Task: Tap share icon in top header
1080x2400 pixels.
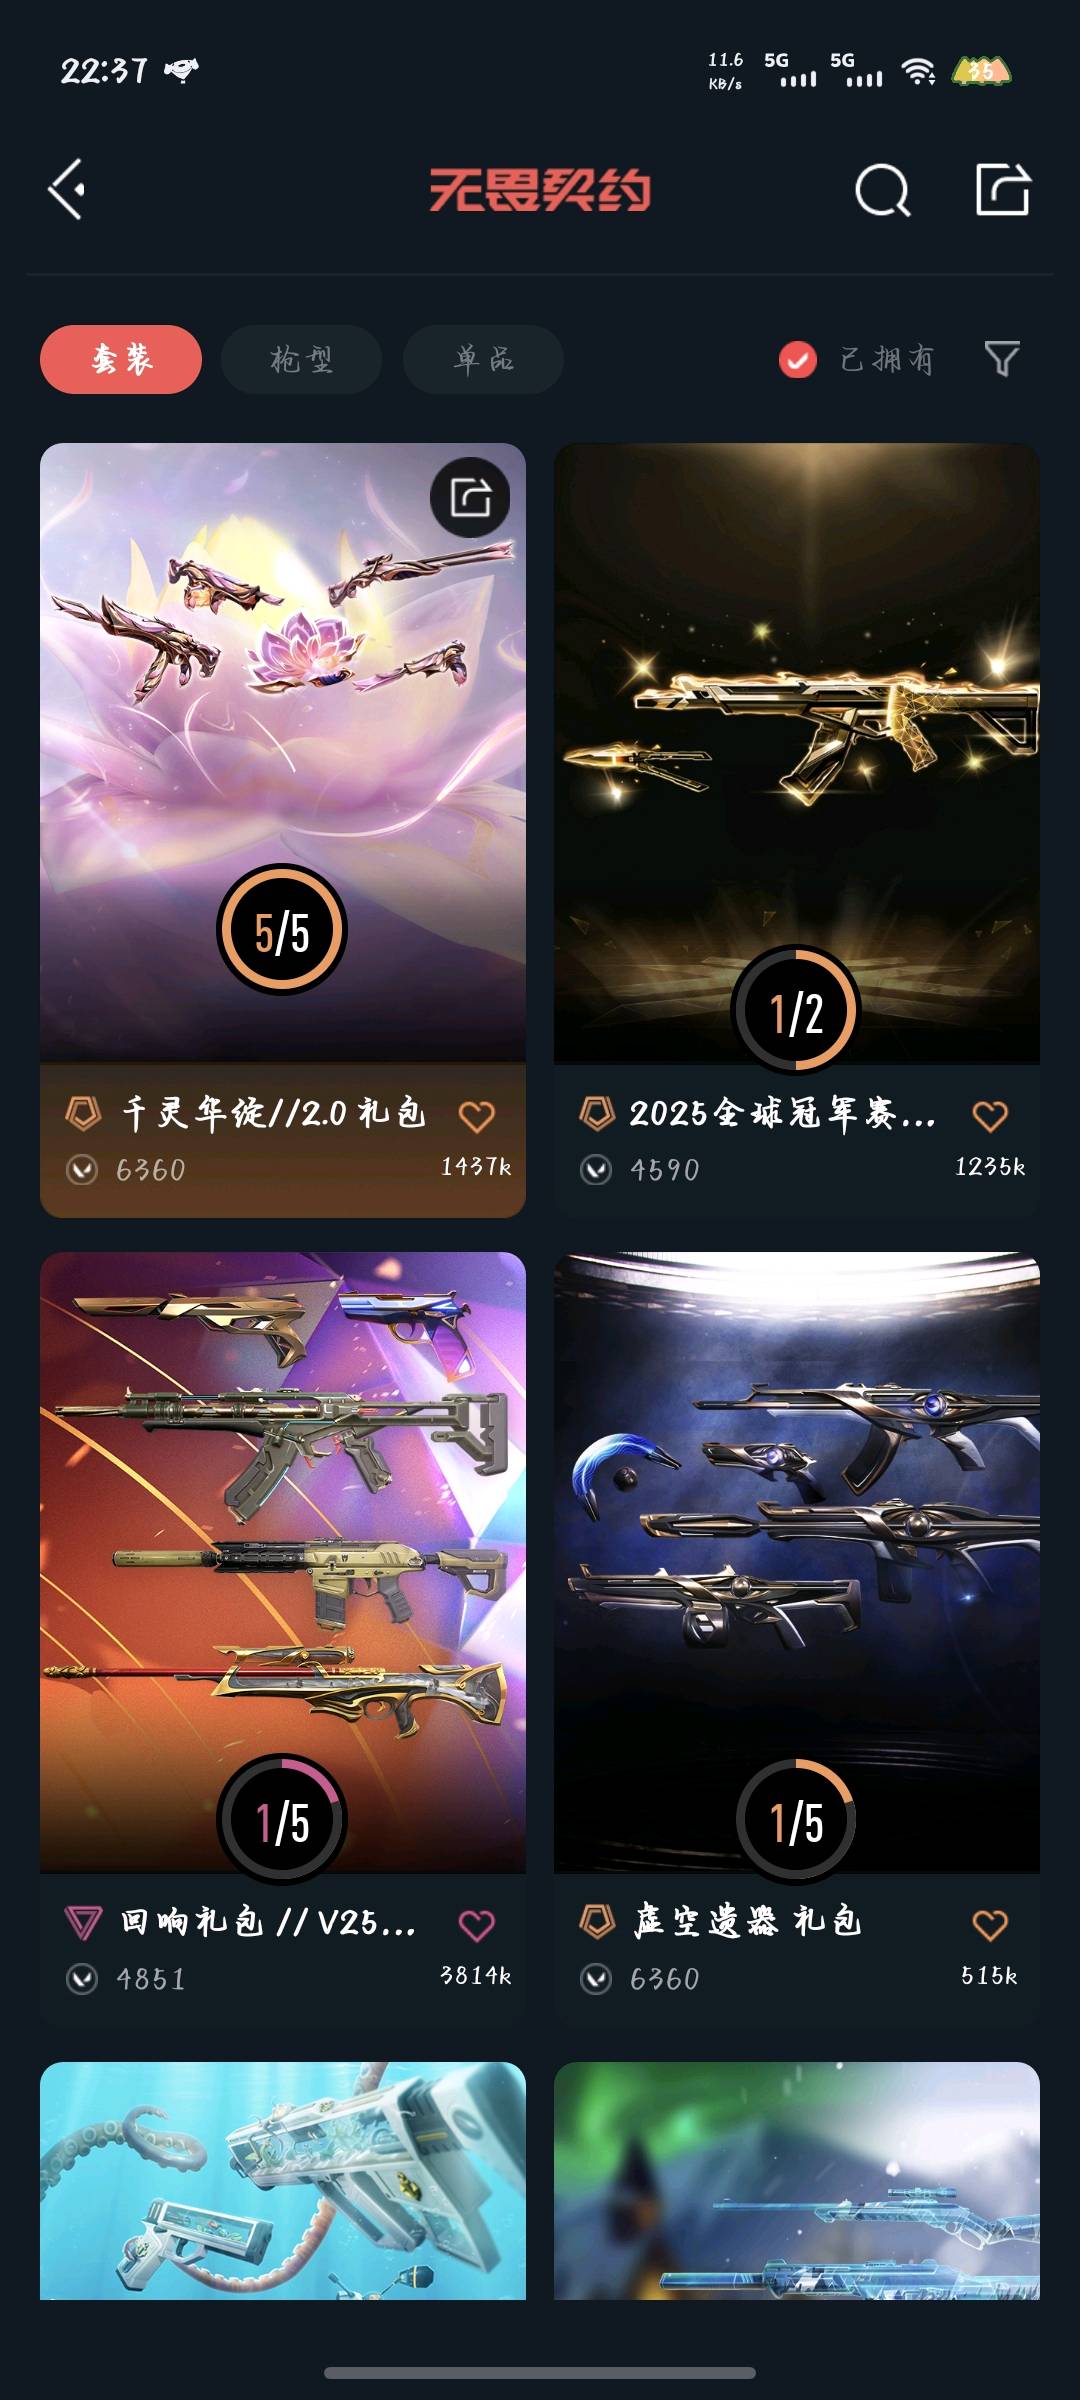Action: pos(1003,189)
